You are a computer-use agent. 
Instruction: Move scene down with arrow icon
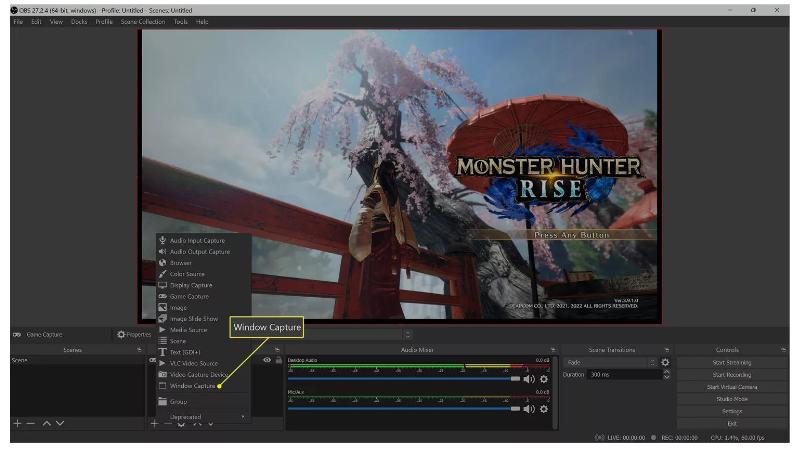(x=60, y=423)
